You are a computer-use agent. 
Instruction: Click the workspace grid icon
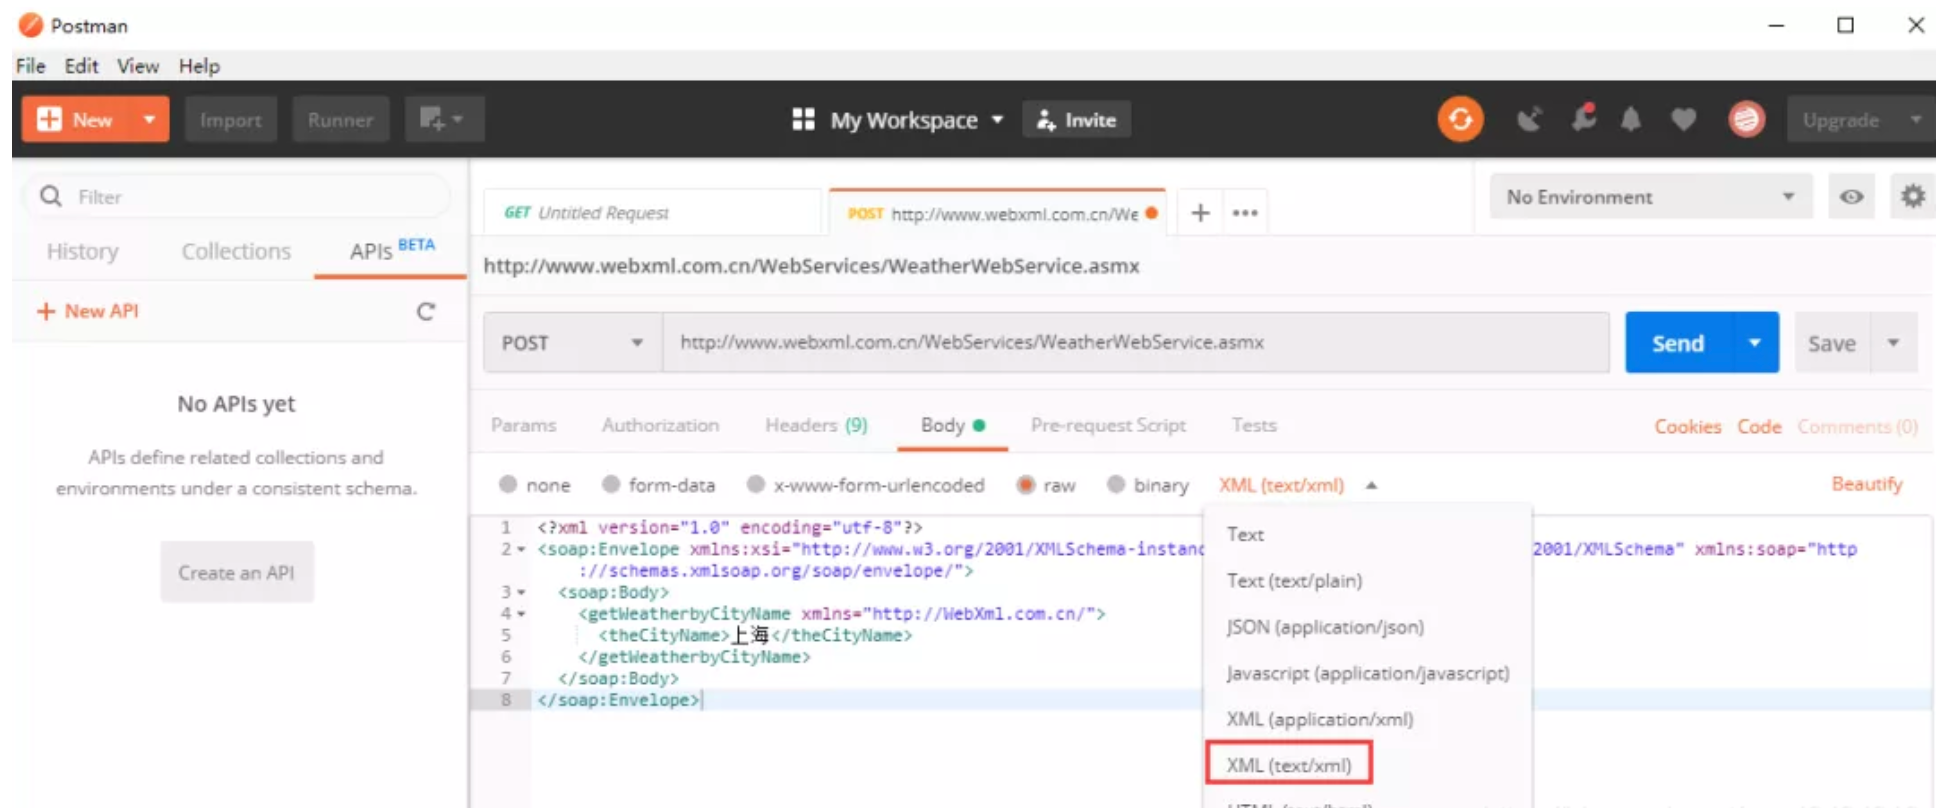pyautogui.click(x=803, y=120)
